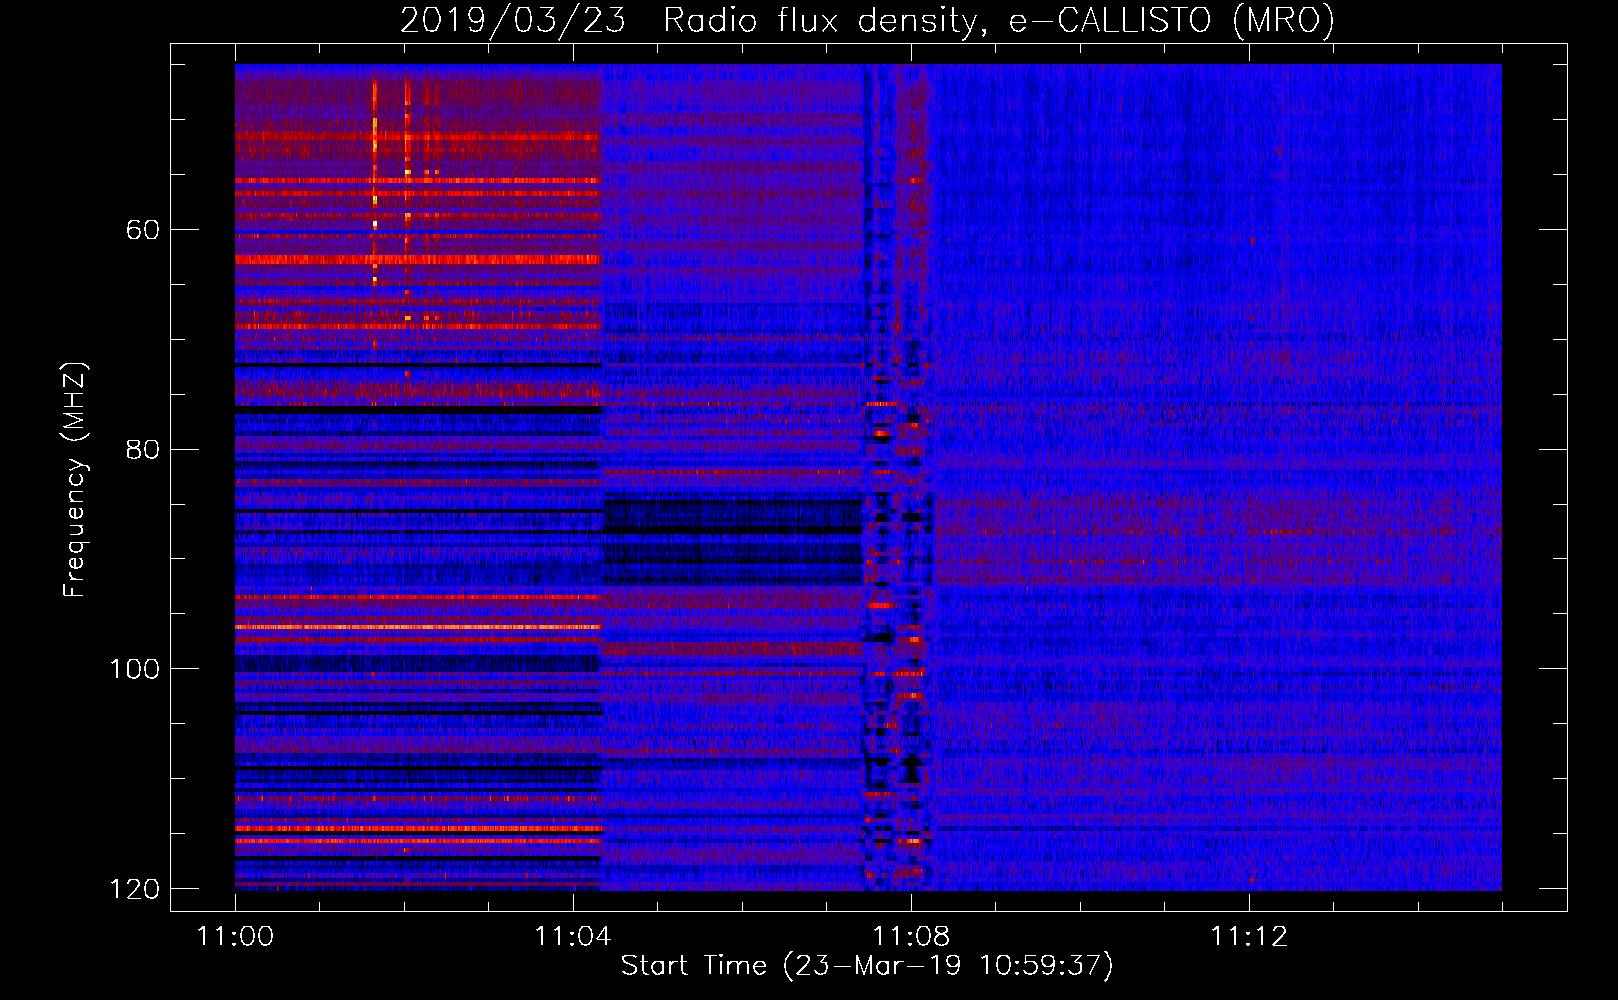Viewport: 1618px width, 1000px height.
Task: Click the "80" frequency tick label
Action: coord(143,449)
